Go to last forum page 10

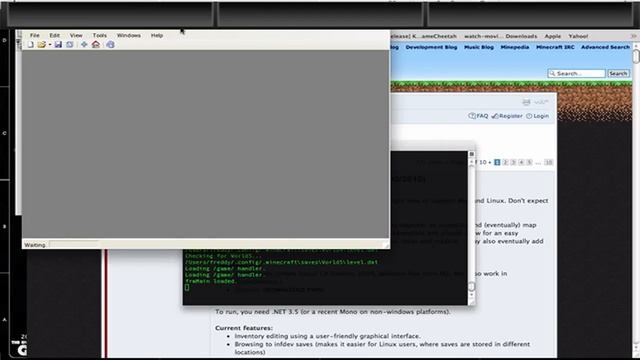click(x=549, y=162)
